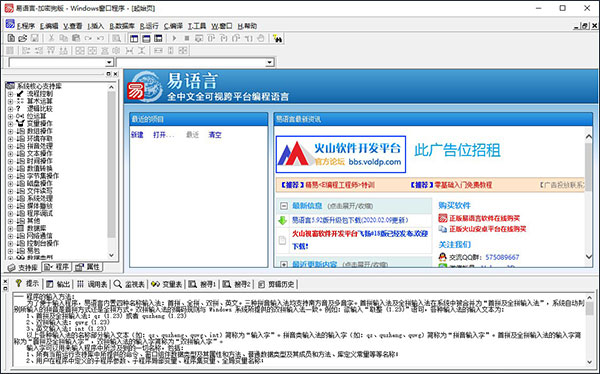This screenshot has width=600, height=374.
Task: Click the float icon of the support library panel
Action: (108, 74)
